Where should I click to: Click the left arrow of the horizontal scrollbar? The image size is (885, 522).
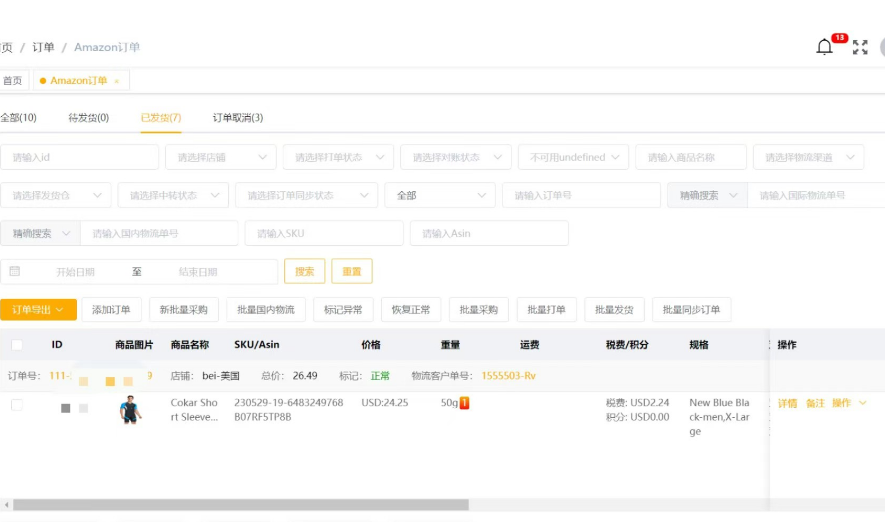pos(6,505)
